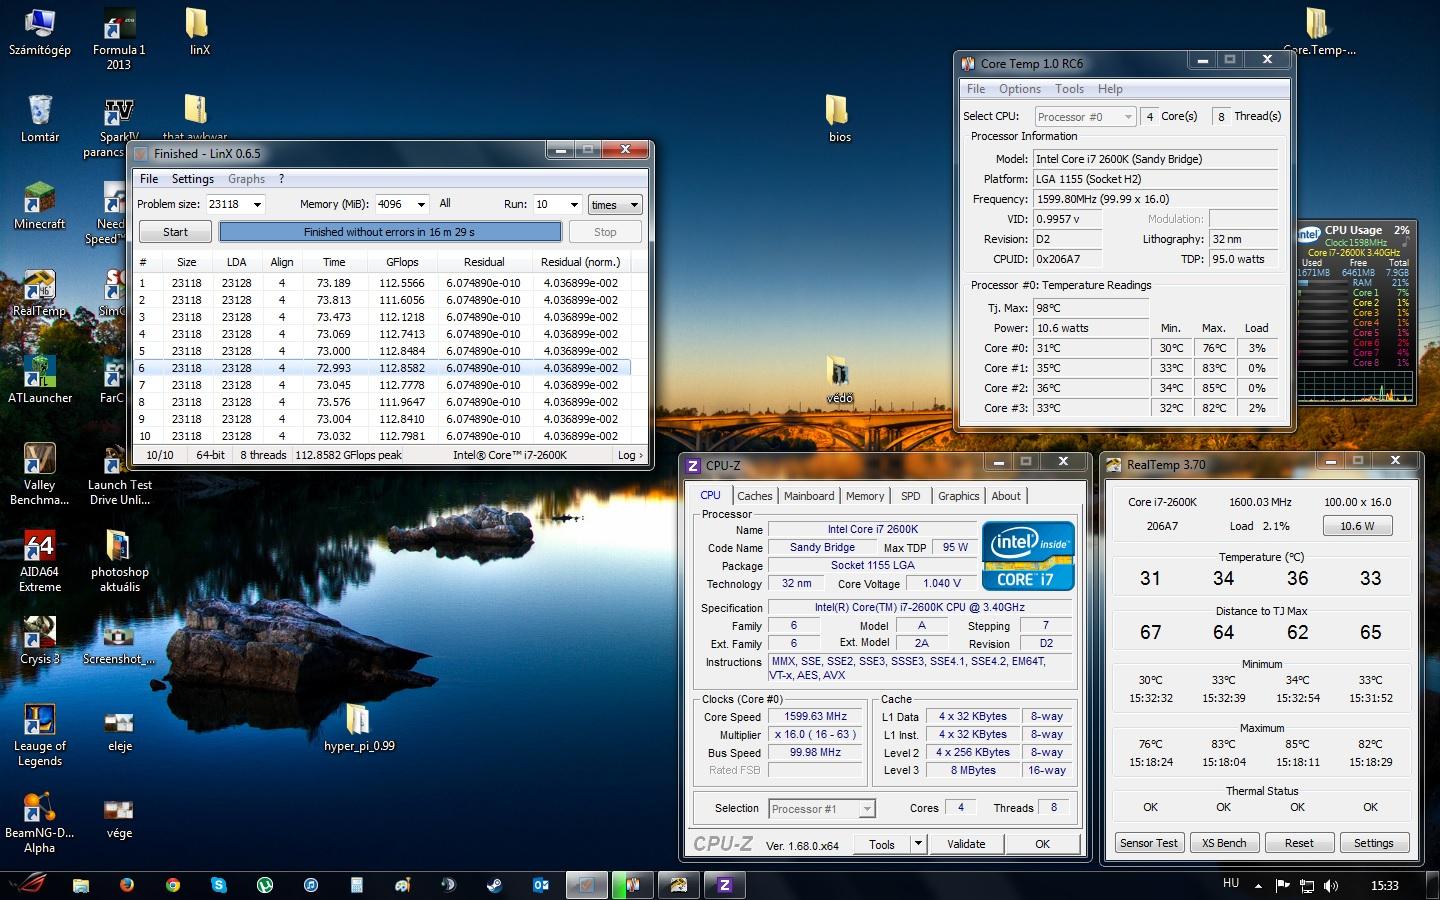Open the Tools menu in Core Temp
Screen dimensions: 1440x900
(1069, 89)
